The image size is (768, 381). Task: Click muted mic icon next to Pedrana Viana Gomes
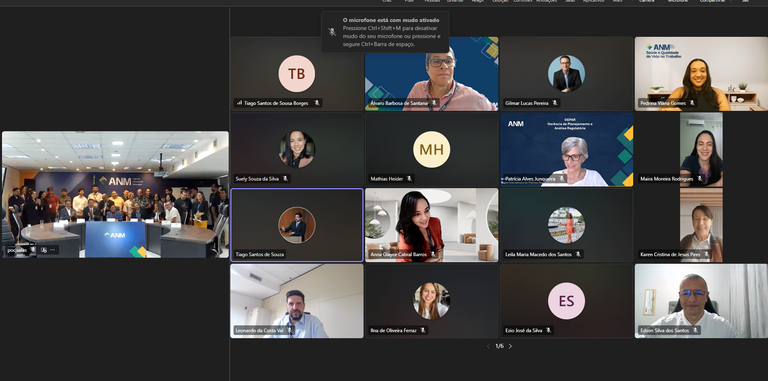(x=692, y=103)
